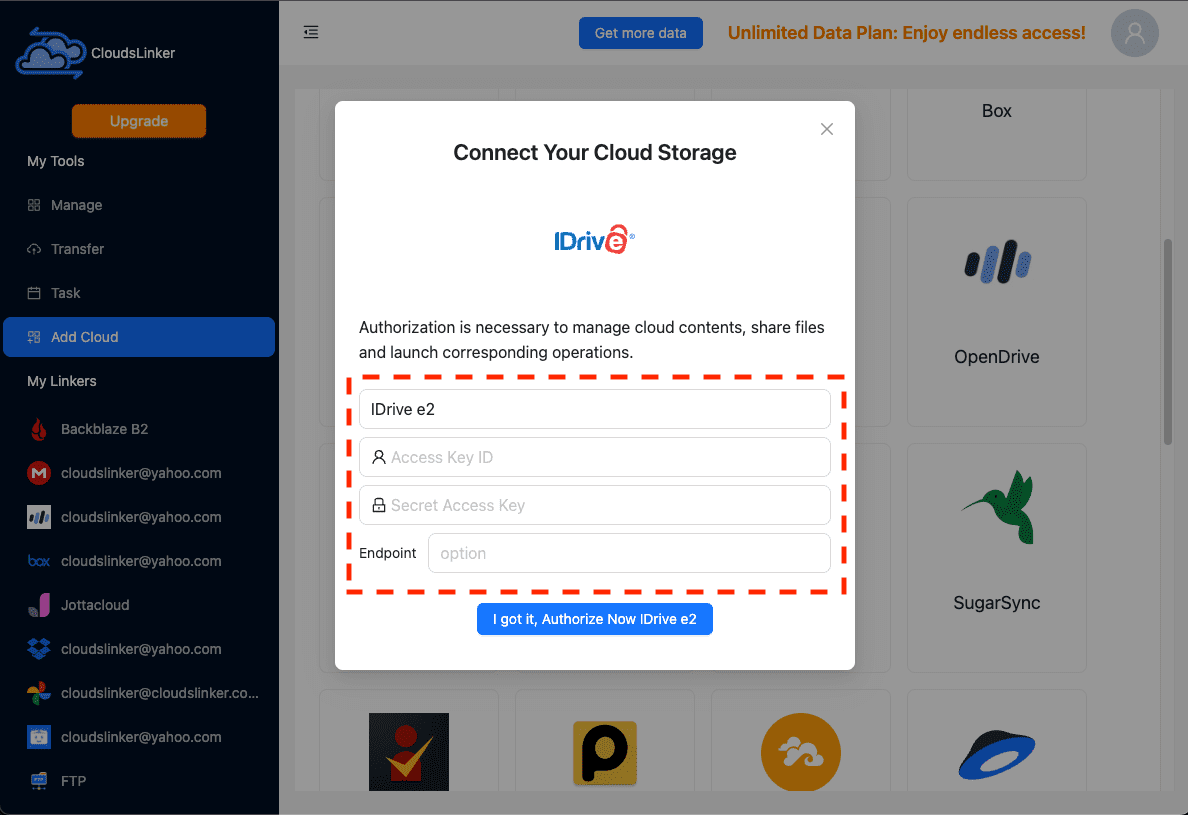Select Add Cloud in sidebar

[x=139, y=337]
